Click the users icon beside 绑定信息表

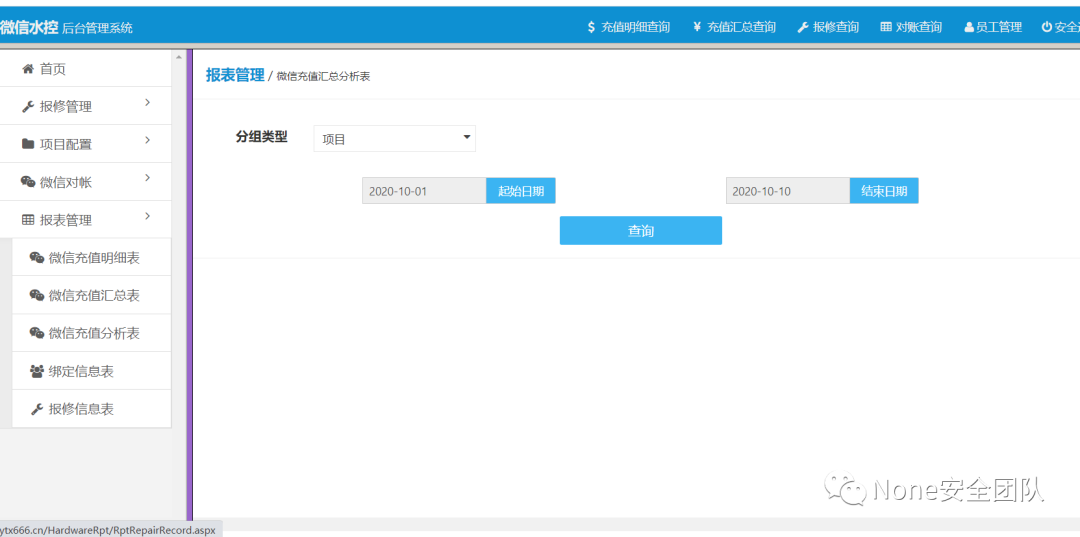pyautogui.click(x=37, y=371)
